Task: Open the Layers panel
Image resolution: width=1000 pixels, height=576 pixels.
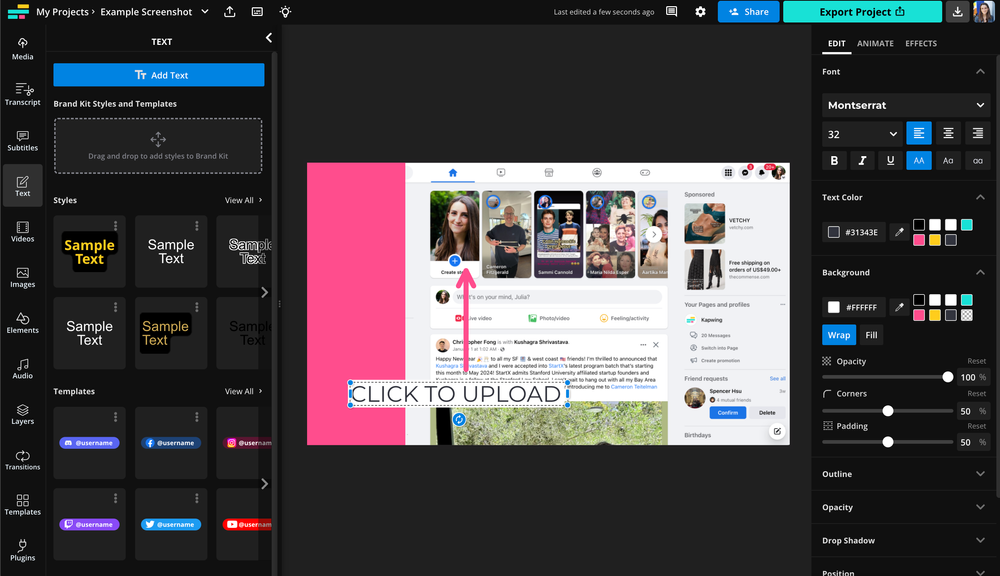Action: point(21,412)
